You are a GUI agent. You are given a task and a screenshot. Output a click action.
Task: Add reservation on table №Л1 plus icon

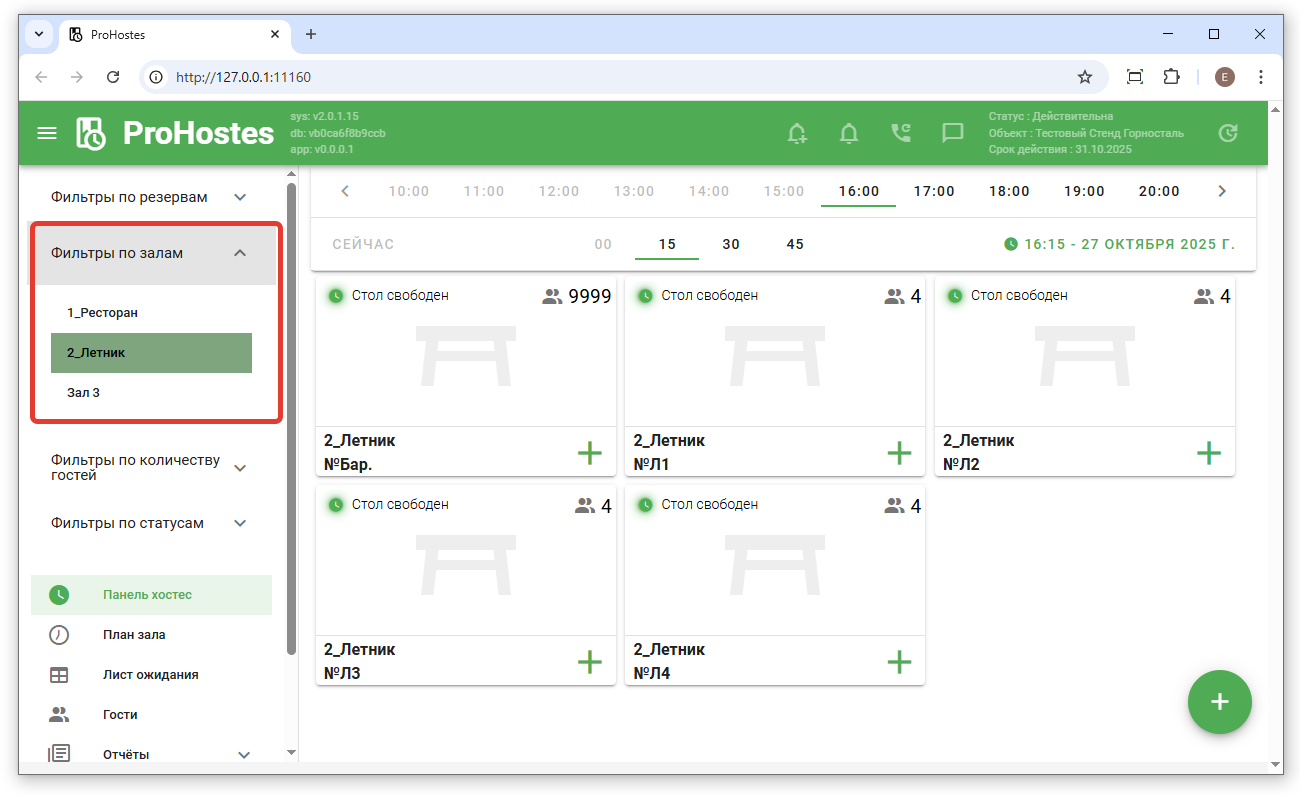tap(899, 453)
